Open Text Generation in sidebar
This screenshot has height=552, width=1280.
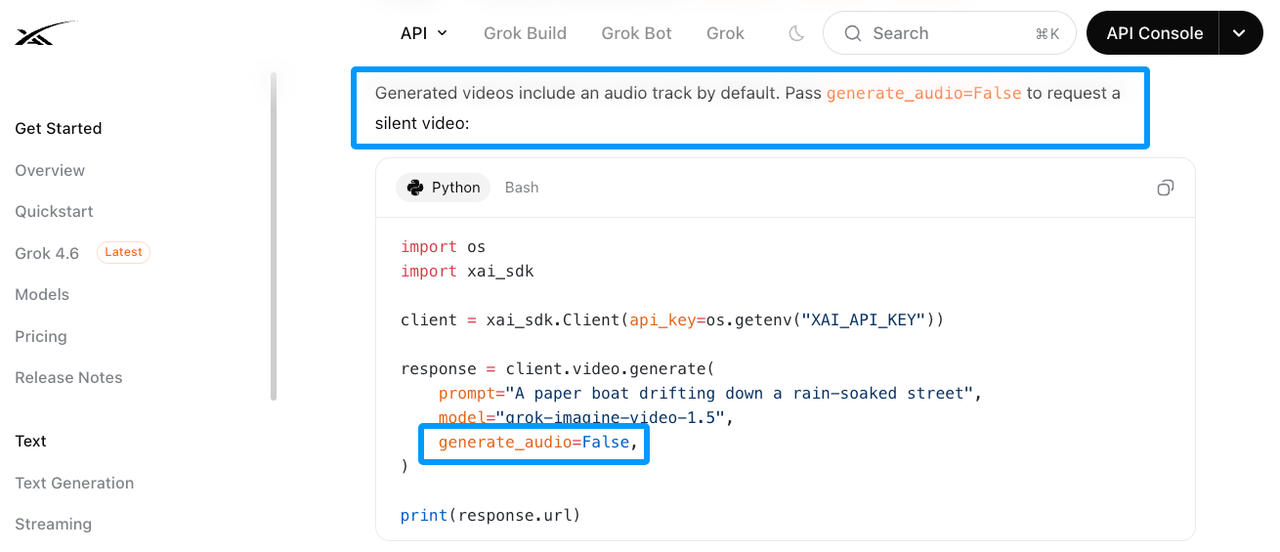click(74, 483)
